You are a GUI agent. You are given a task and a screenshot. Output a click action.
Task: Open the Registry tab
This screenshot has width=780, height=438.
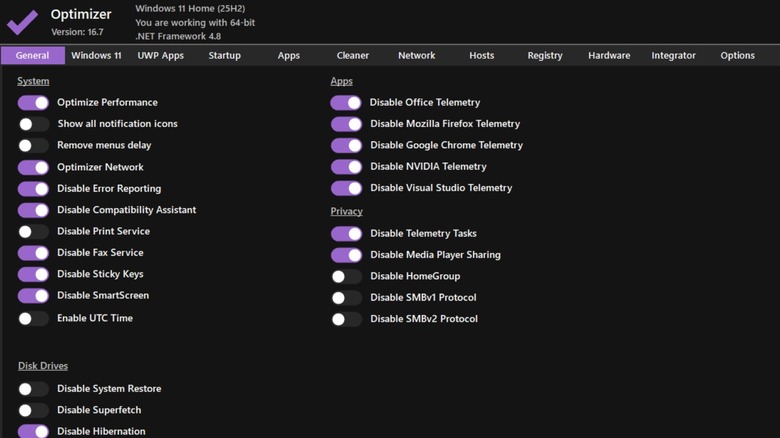(545, 55)
